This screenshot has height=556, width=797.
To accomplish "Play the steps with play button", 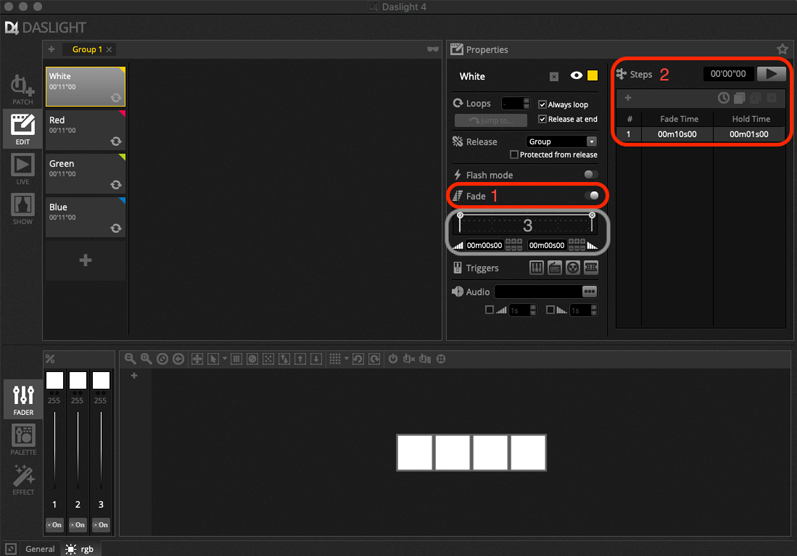I will (771, 74).
